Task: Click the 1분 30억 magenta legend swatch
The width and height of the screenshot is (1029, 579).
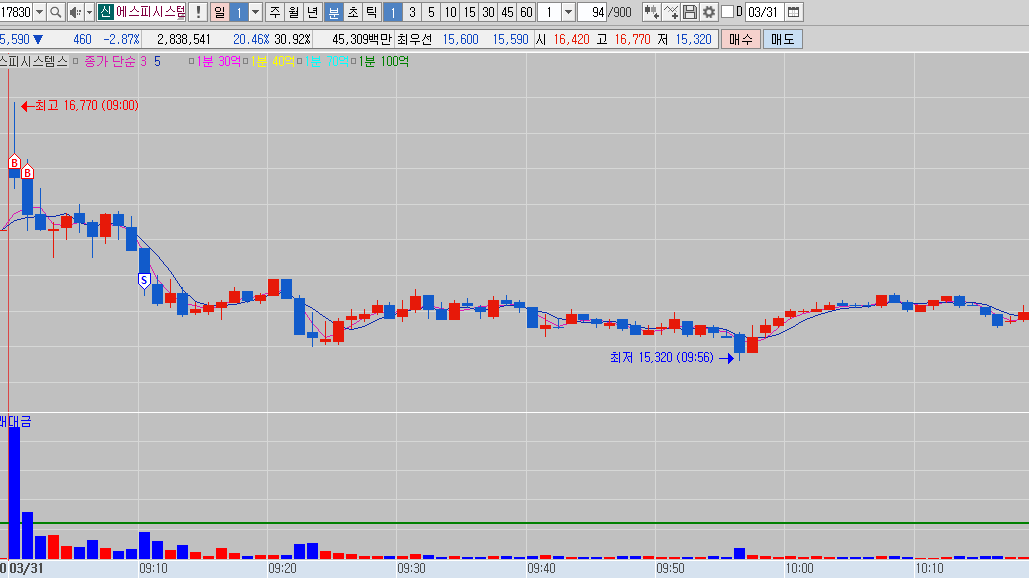Action: pyautogui.click(x=190, y=61)
